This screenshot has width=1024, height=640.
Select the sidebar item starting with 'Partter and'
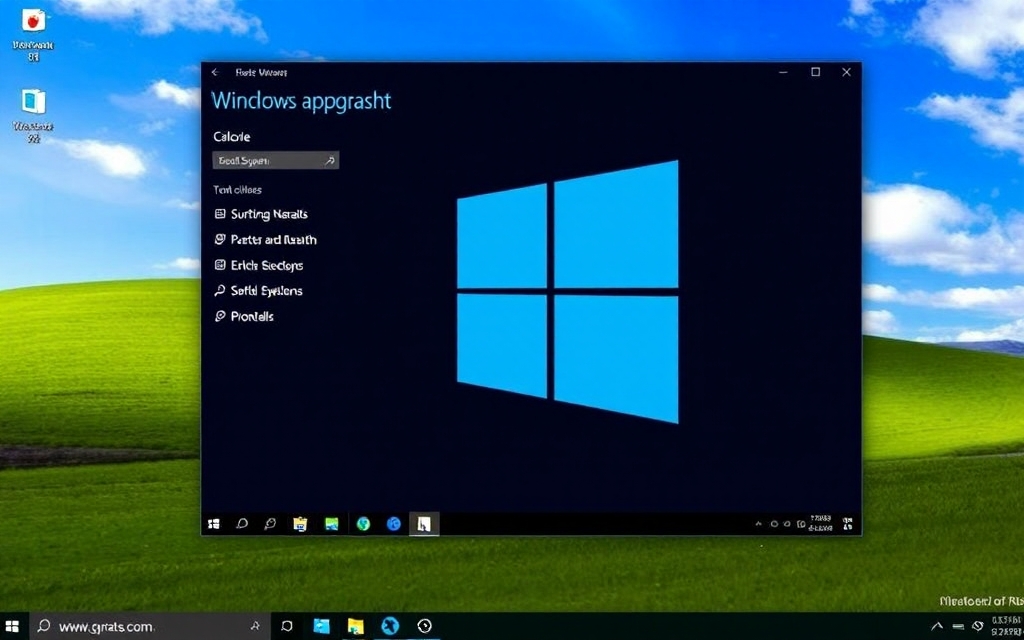click(x=266, y=240)
